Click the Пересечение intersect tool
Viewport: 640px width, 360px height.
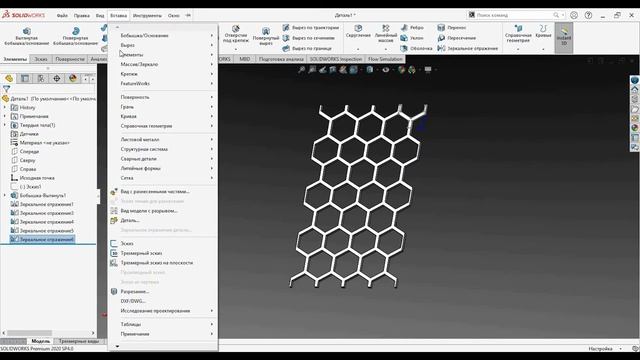(x=456, y=38)
